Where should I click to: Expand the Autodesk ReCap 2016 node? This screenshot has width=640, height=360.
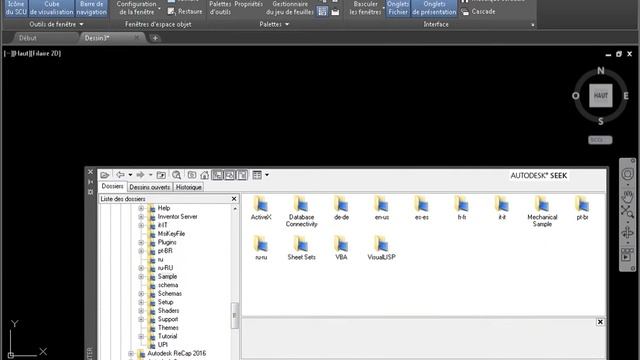(x=131, y=354)
